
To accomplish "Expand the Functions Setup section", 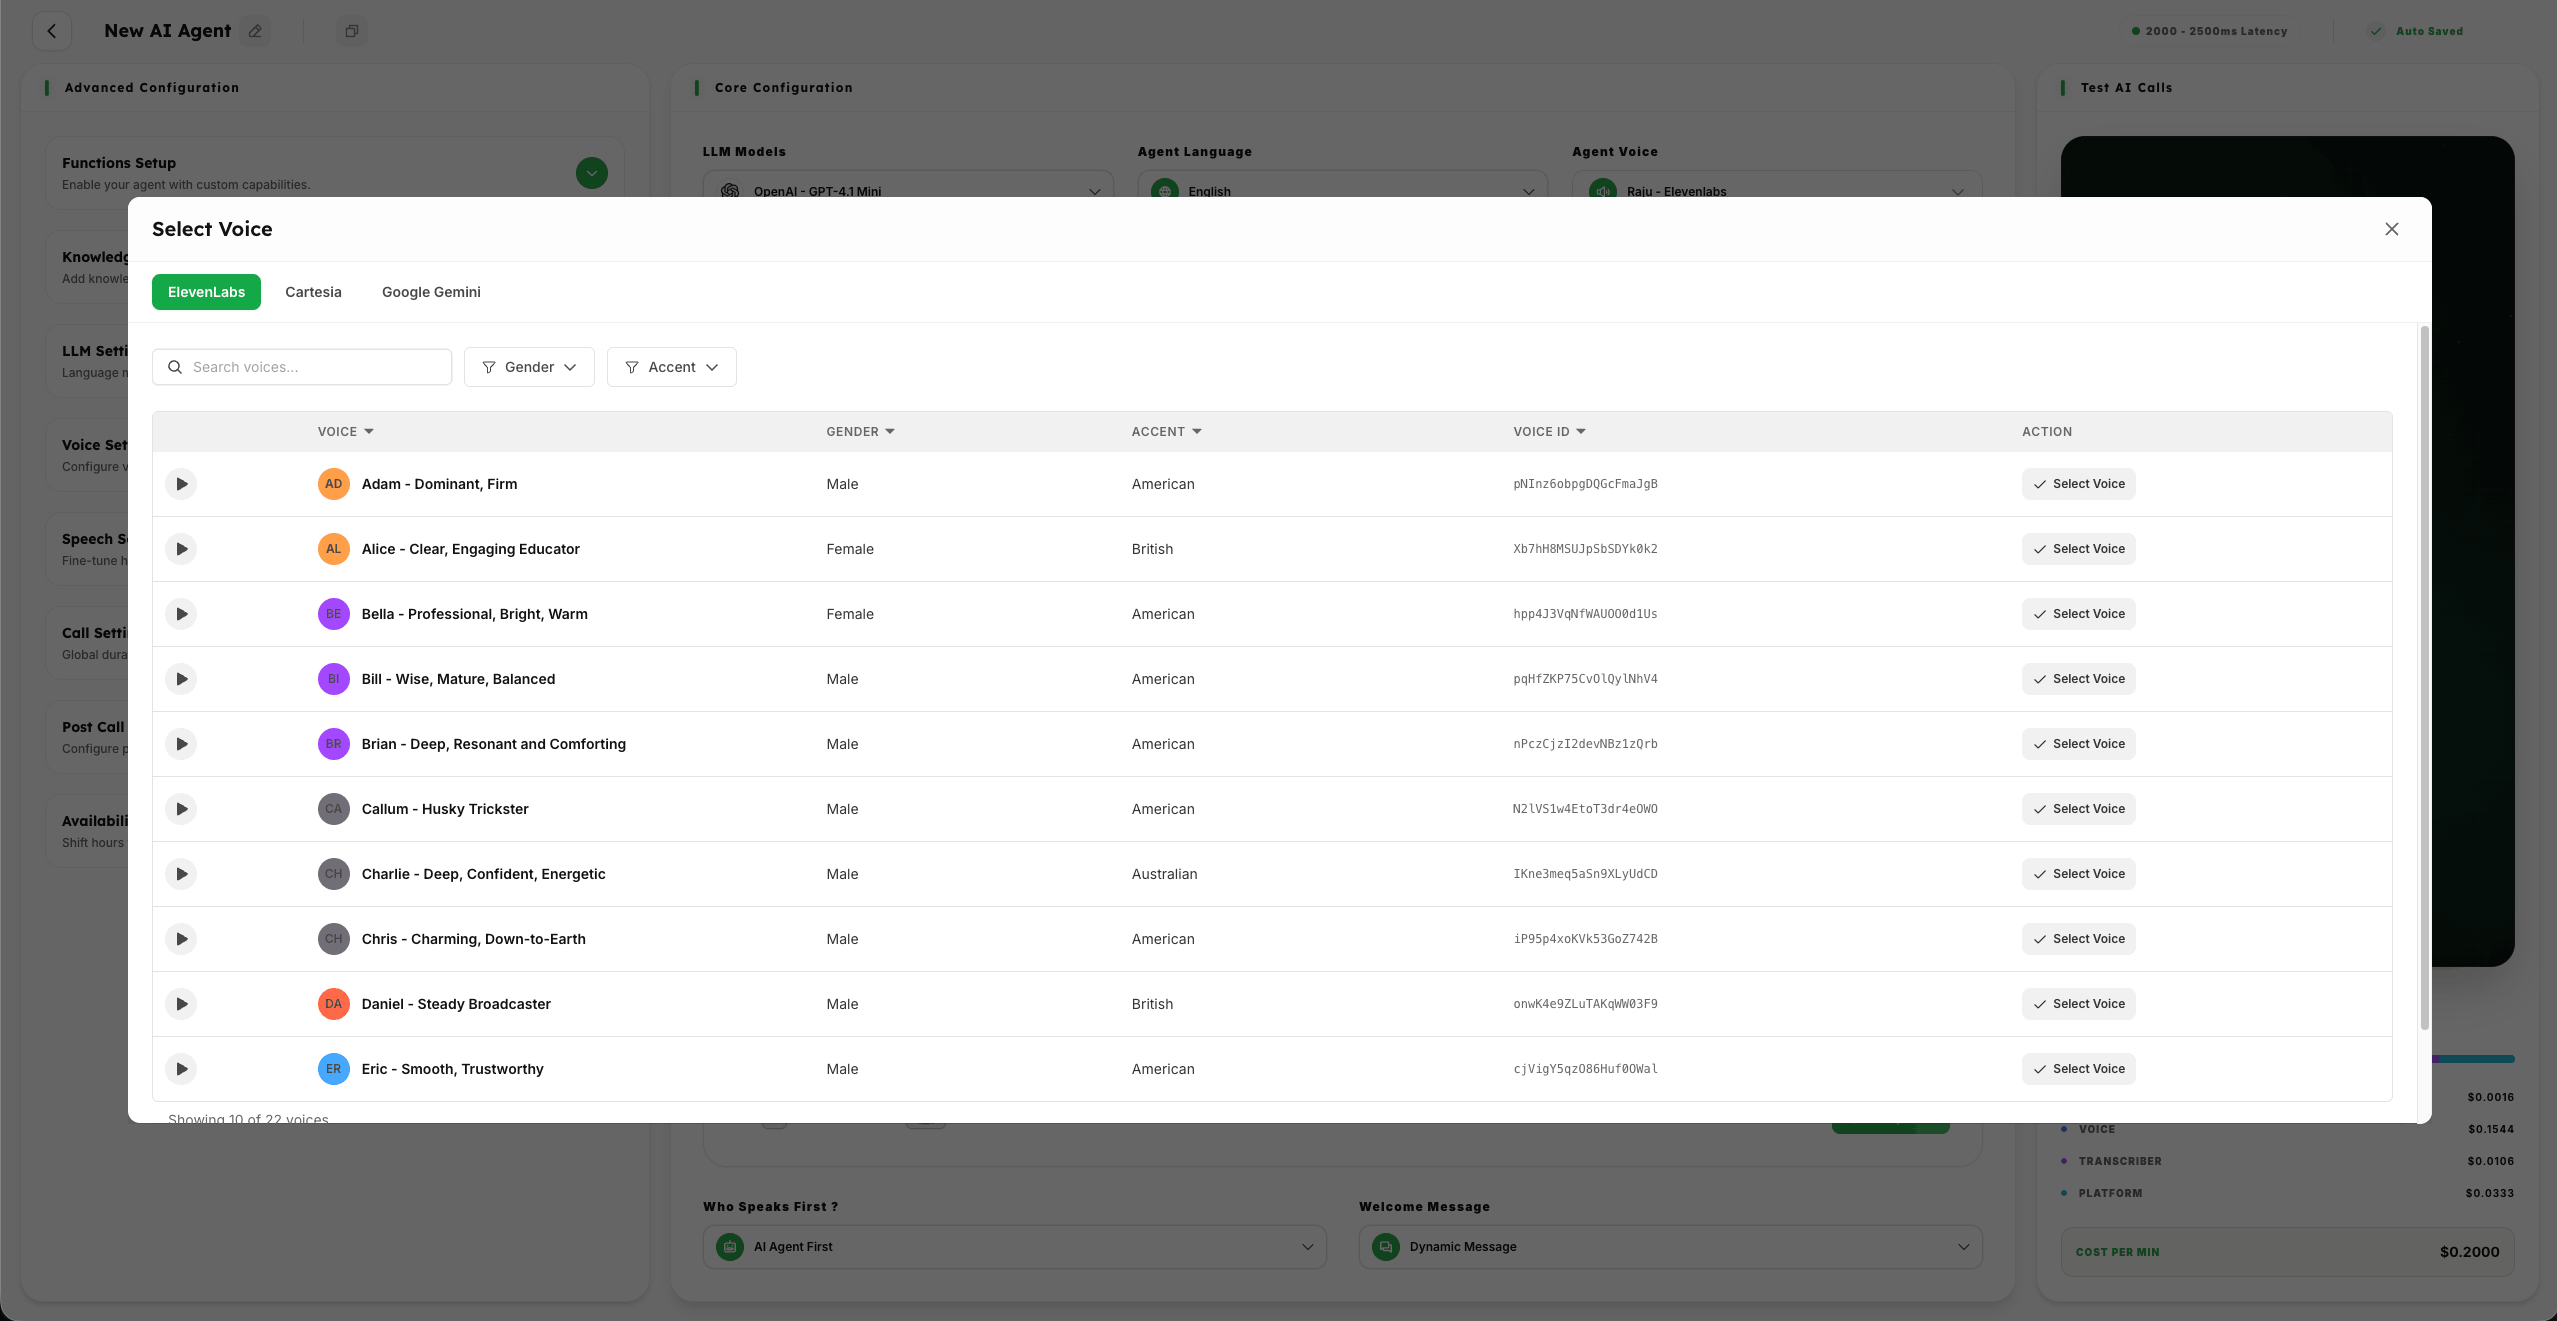I will pyautogui.click(x=591, y=172).
